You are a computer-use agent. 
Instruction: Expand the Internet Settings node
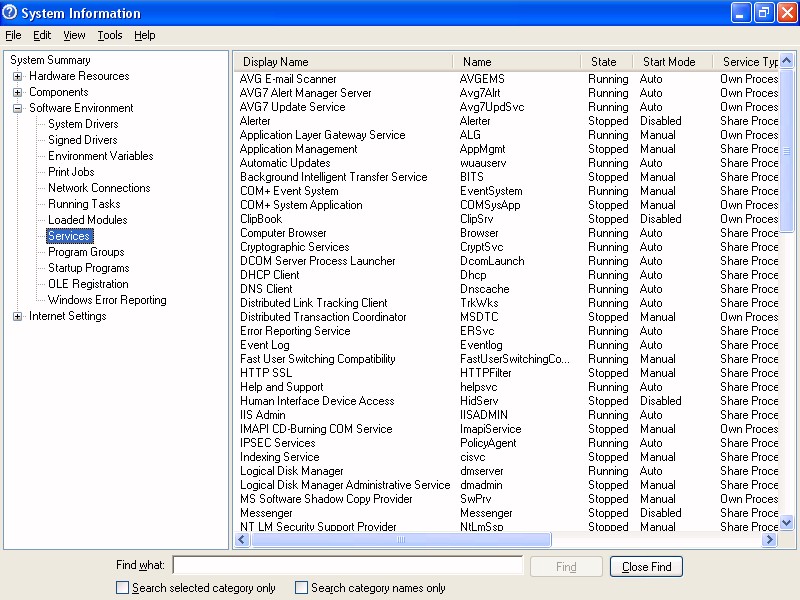(18, 316)
